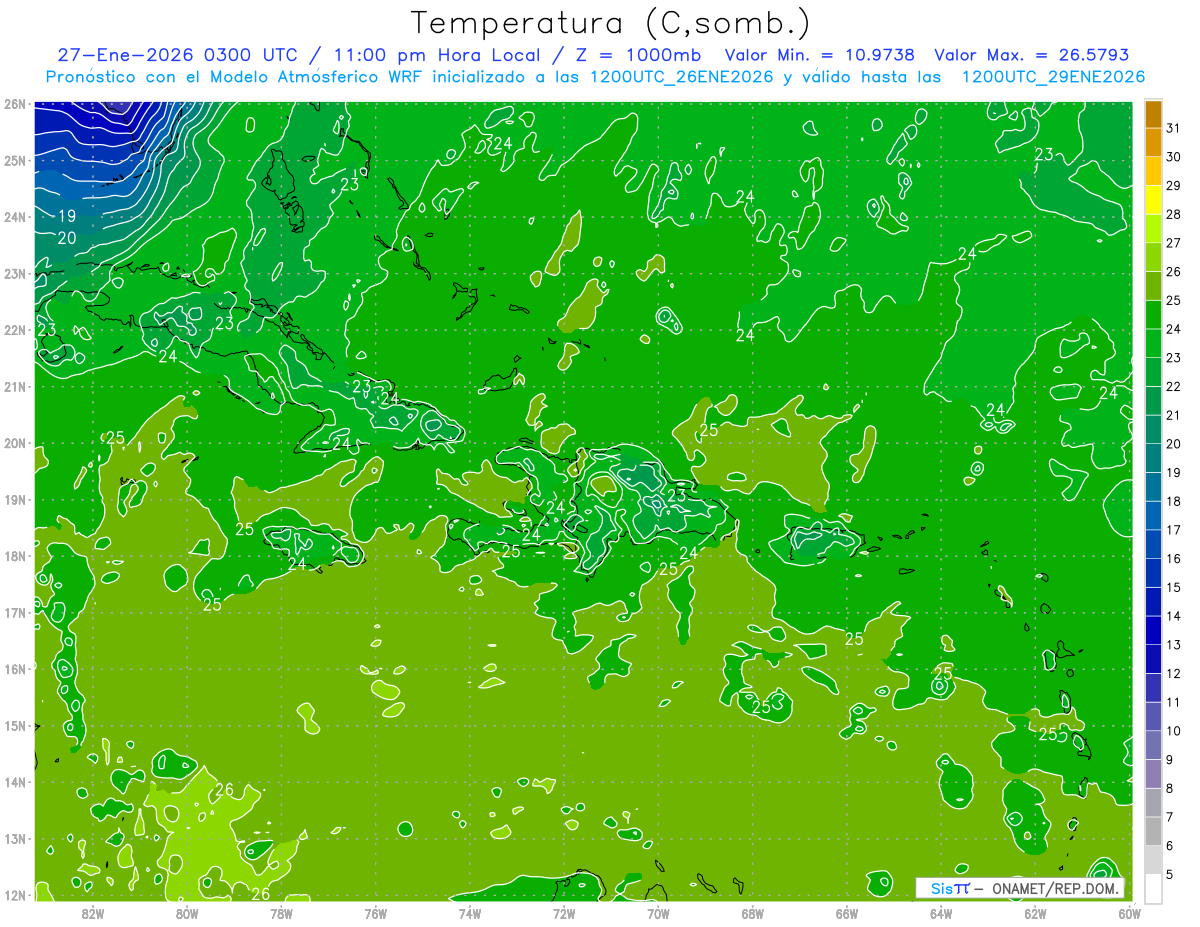Click the '1200UTC_29ENE2026' valid-until time

1053,77
